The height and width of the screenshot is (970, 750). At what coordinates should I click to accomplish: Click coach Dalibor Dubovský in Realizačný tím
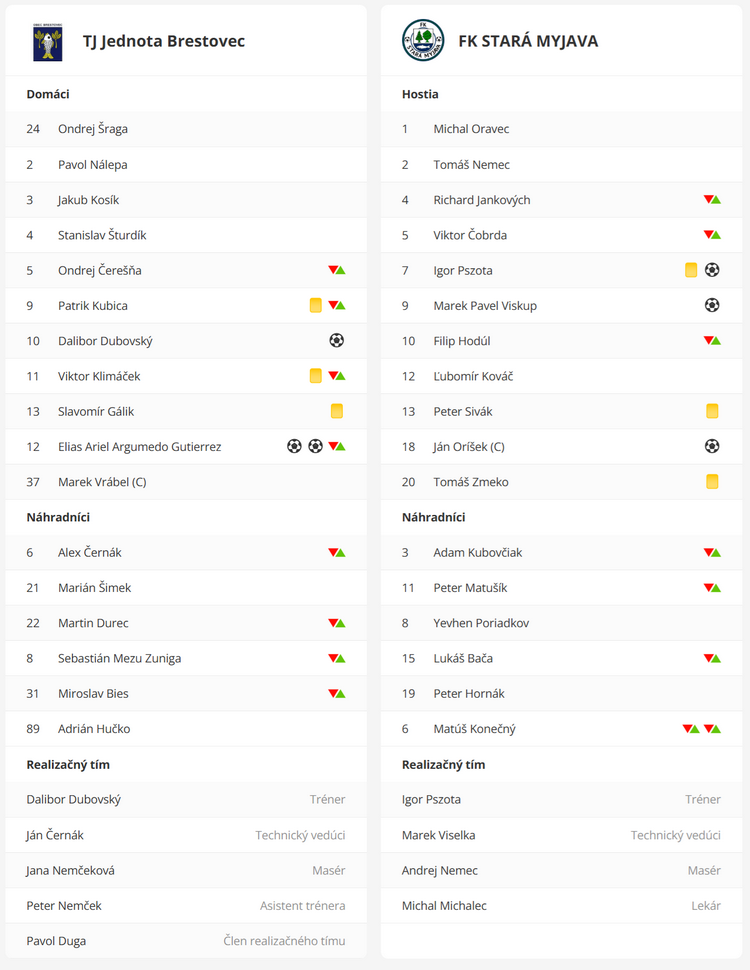click(x=74, y=800)
